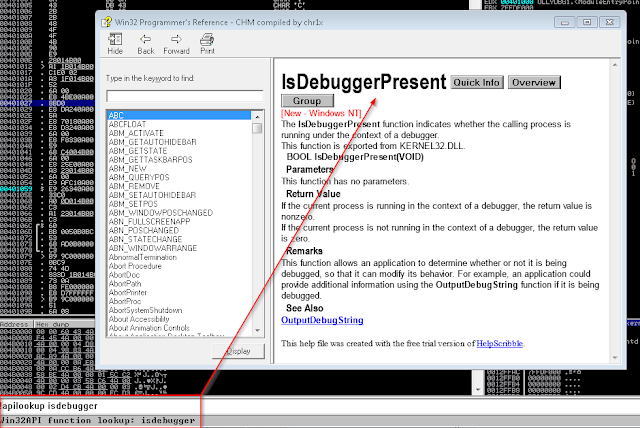
Task: Click keyword list scroll up arrow
Action: coord(257,117)
